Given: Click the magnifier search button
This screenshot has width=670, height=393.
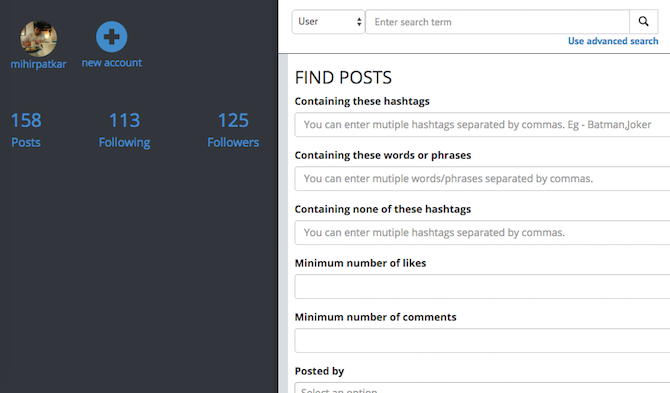Looking at the screenshot, I should [x=644, y=21].
